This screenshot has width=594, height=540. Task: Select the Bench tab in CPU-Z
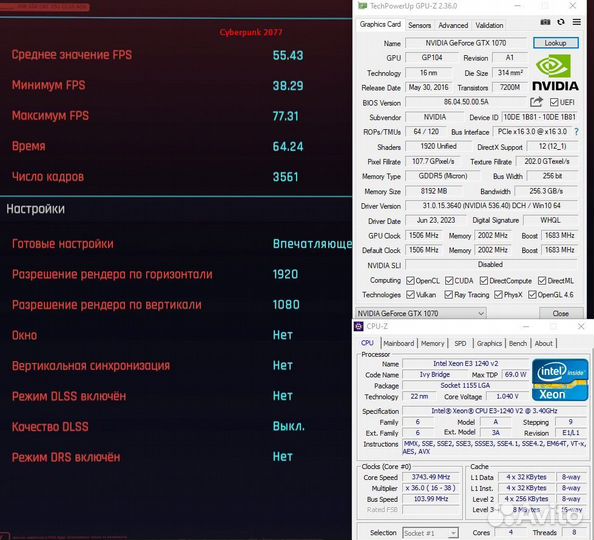pos(517,343)
